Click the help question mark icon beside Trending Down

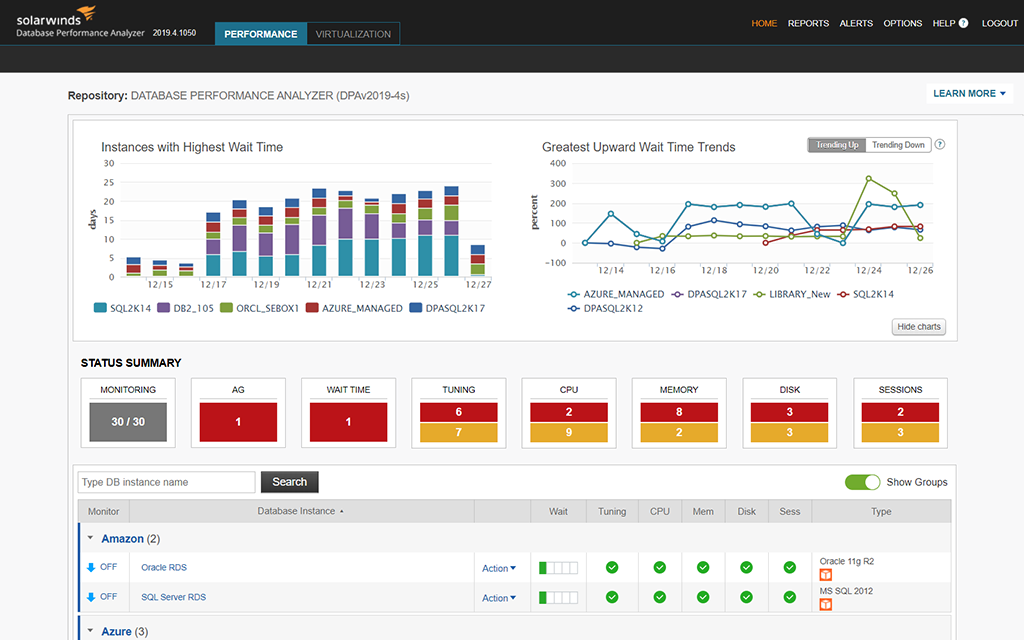point(940,145)
